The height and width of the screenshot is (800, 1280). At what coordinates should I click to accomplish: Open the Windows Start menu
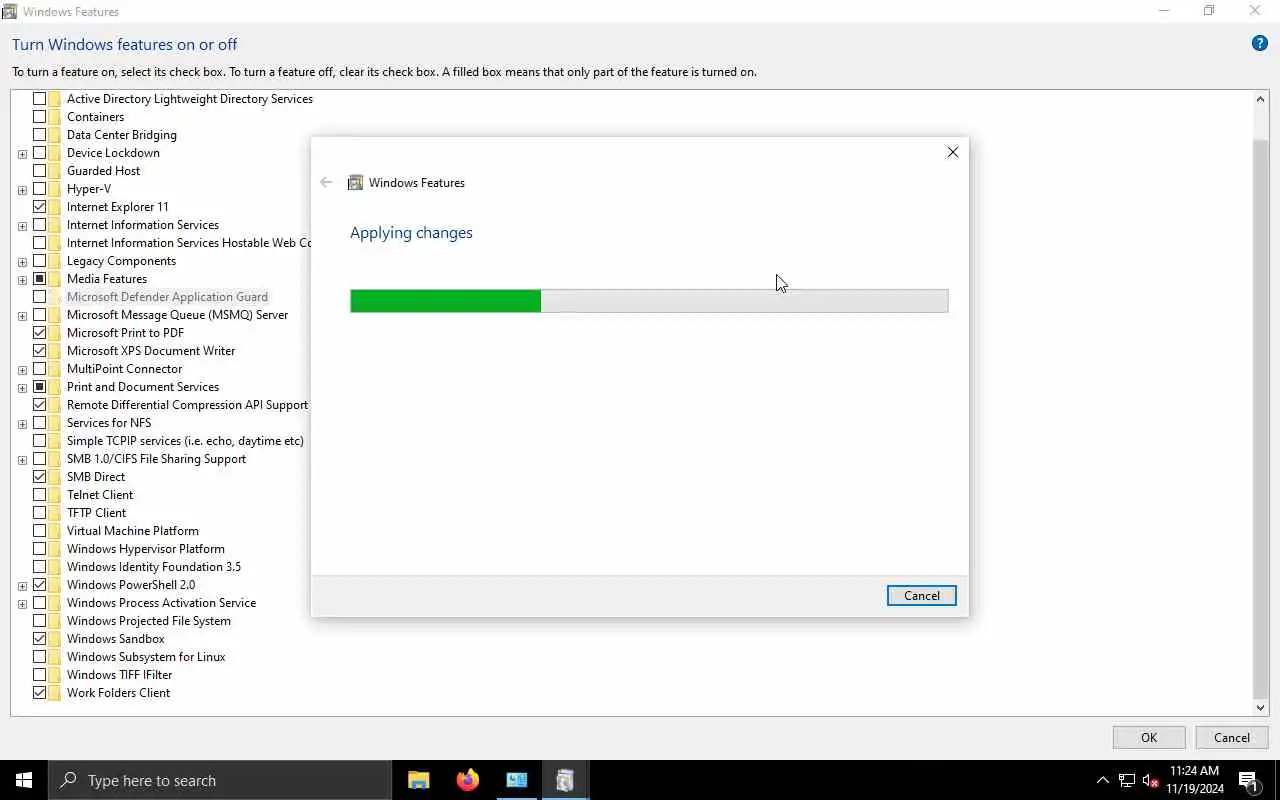pyautogui.click(x=24, y=780)
